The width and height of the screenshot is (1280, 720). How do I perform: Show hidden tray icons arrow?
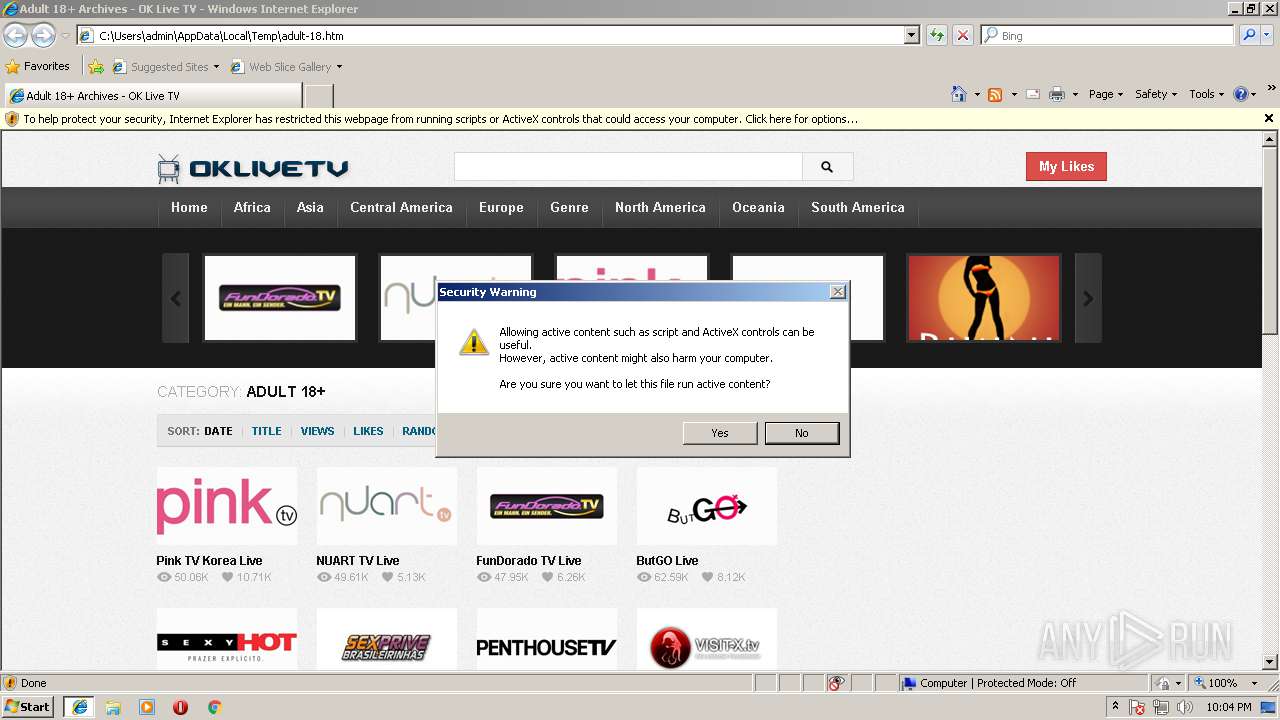pyautogui.click(x=1115, y=707)
